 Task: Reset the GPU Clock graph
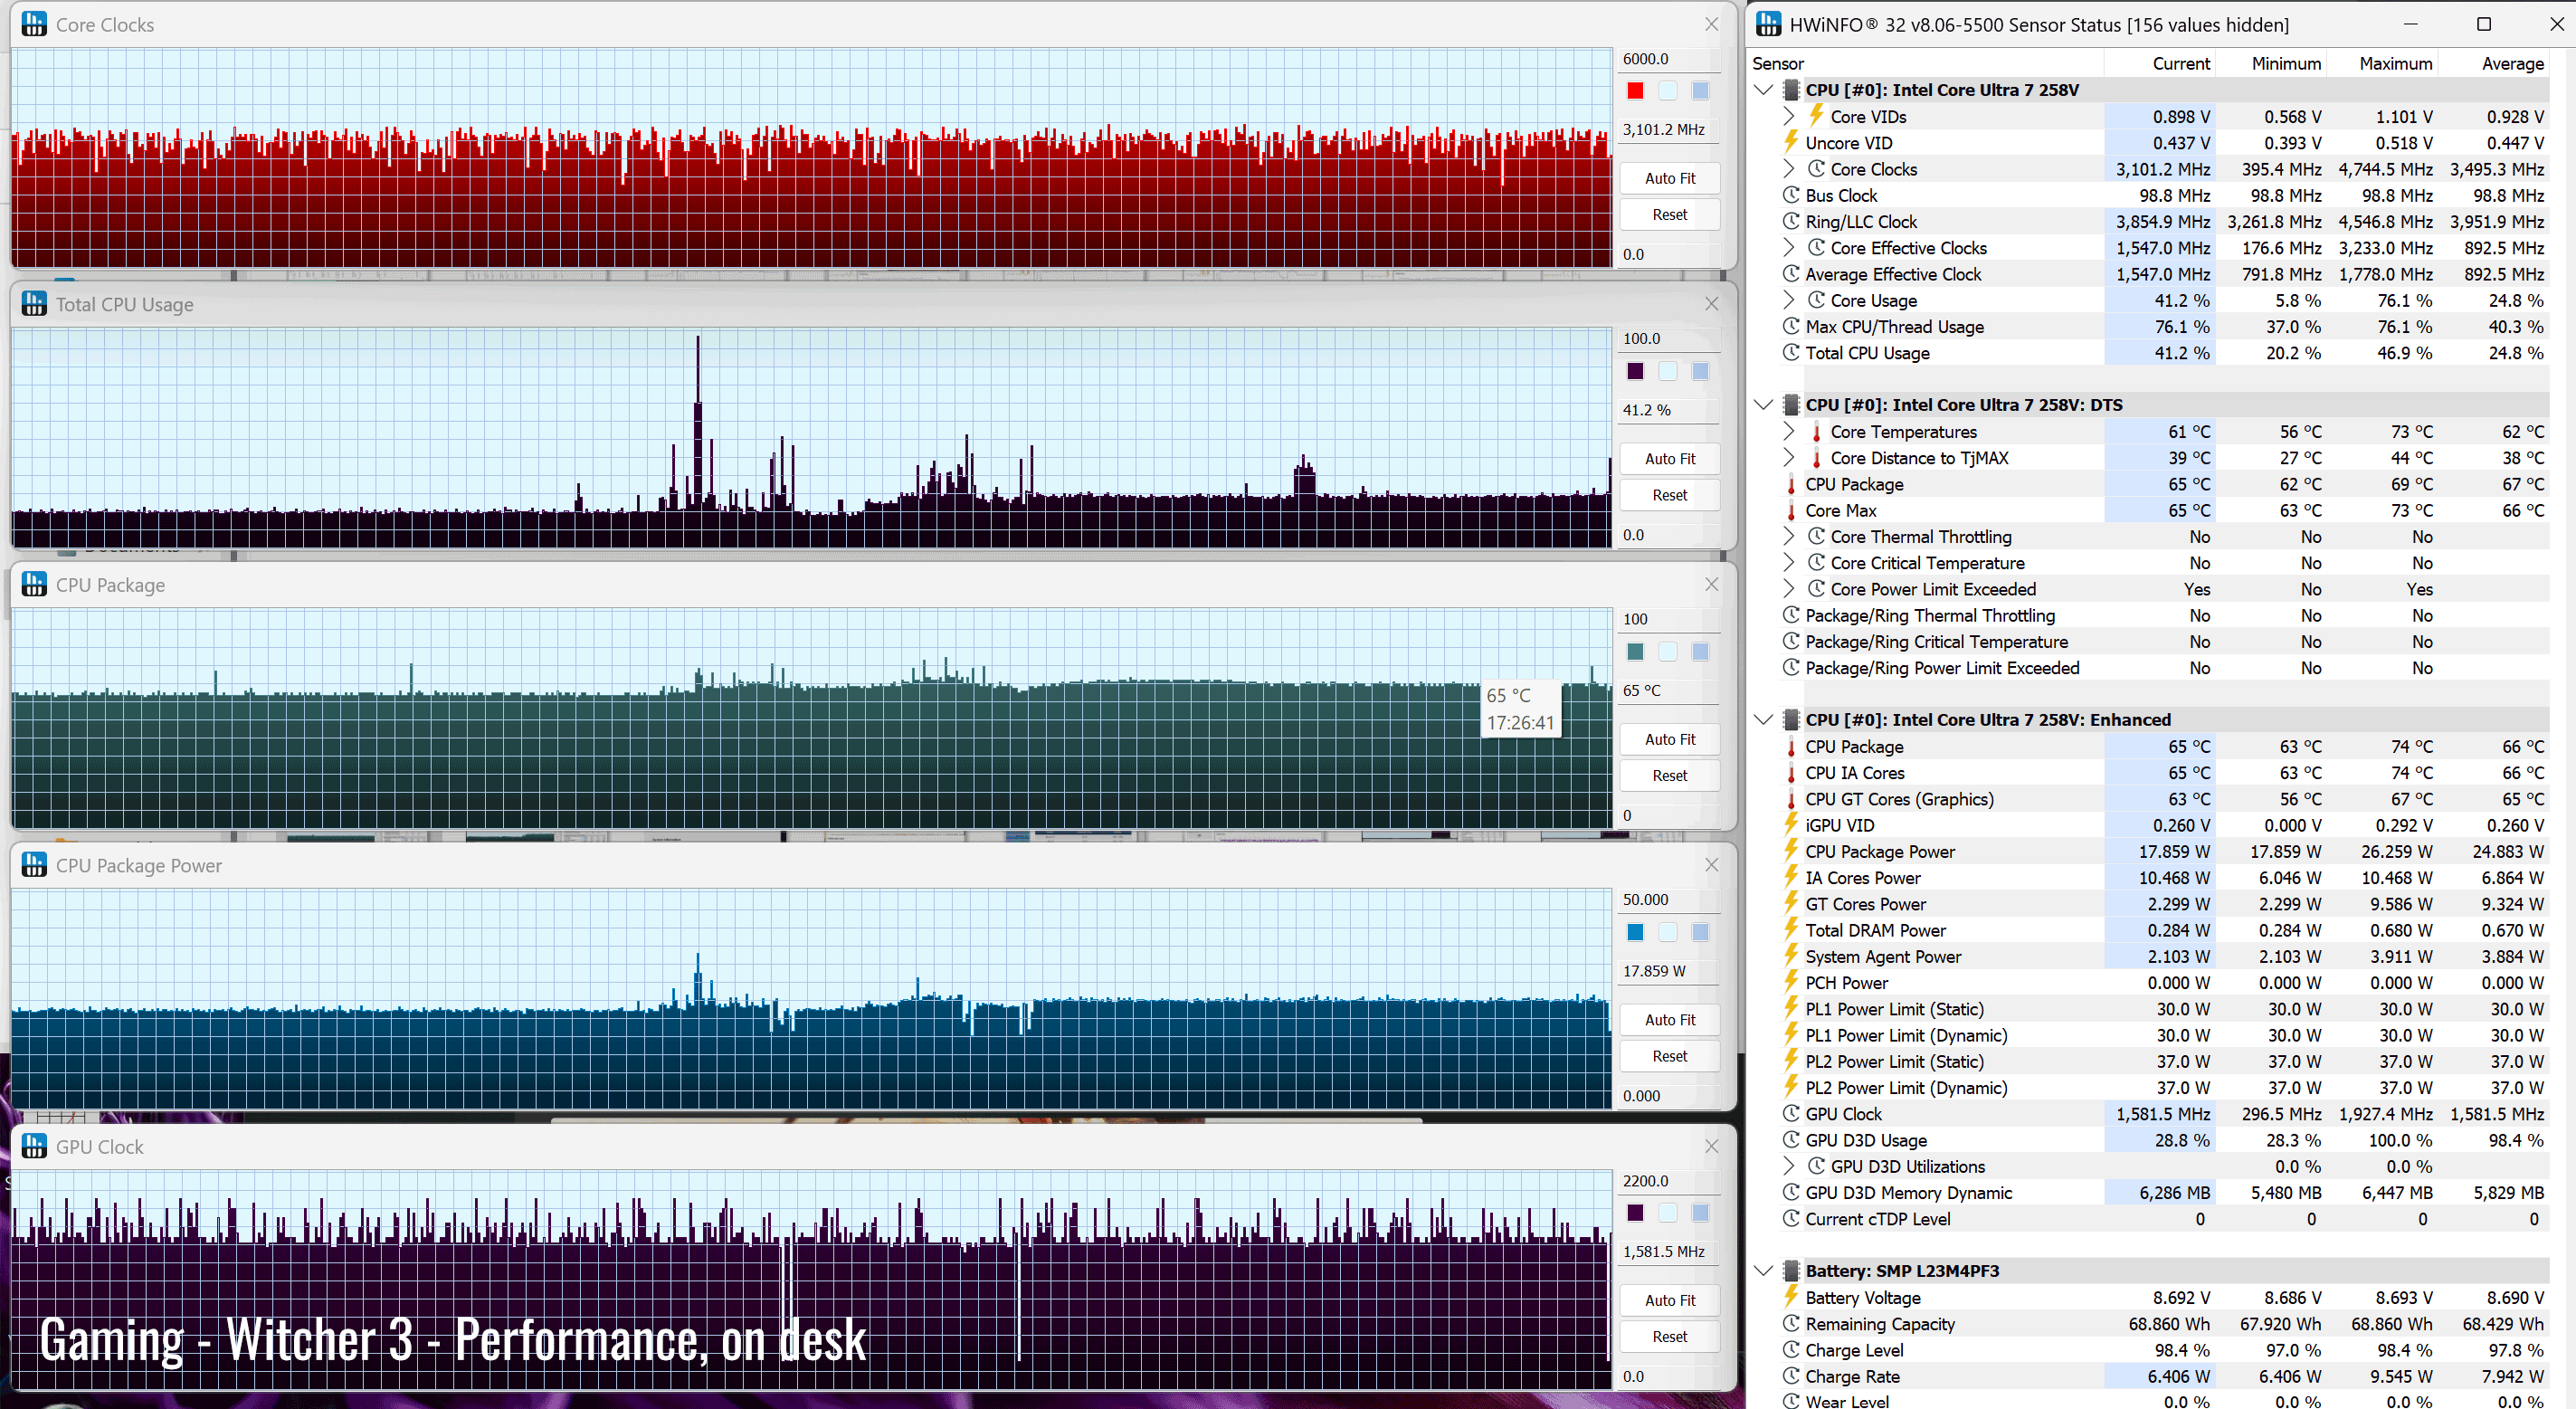pyautogui.click(x=1670, y=1336)
